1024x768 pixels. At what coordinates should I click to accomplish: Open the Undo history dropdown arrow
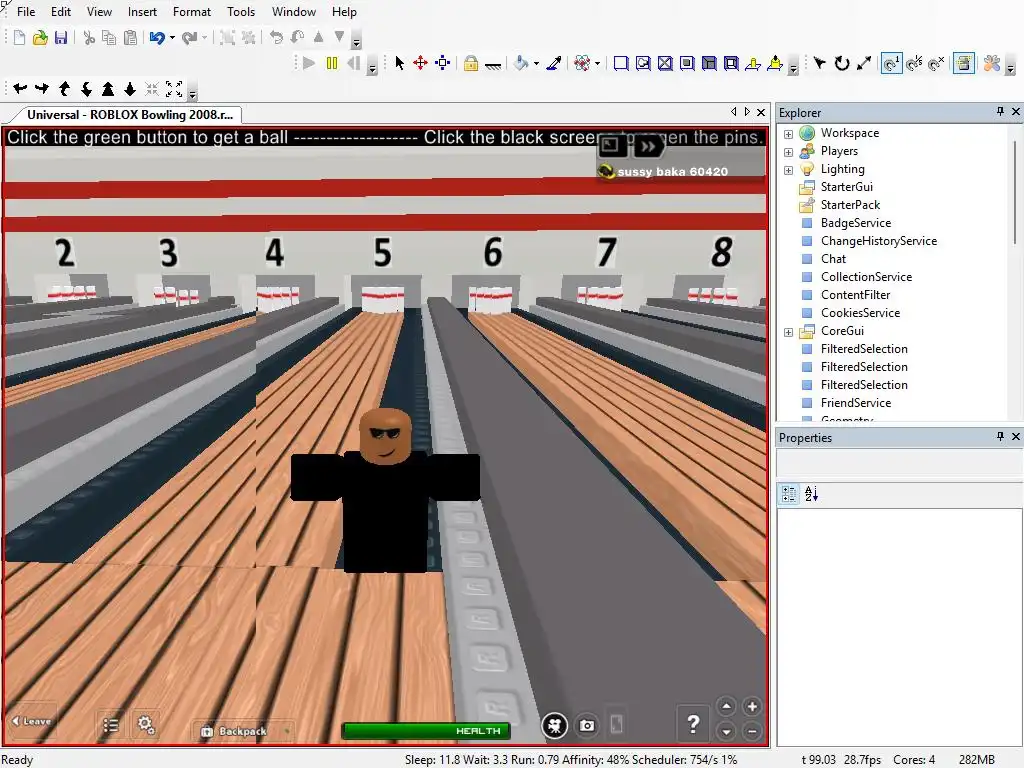pyautogui.click(x=172, y=38)
